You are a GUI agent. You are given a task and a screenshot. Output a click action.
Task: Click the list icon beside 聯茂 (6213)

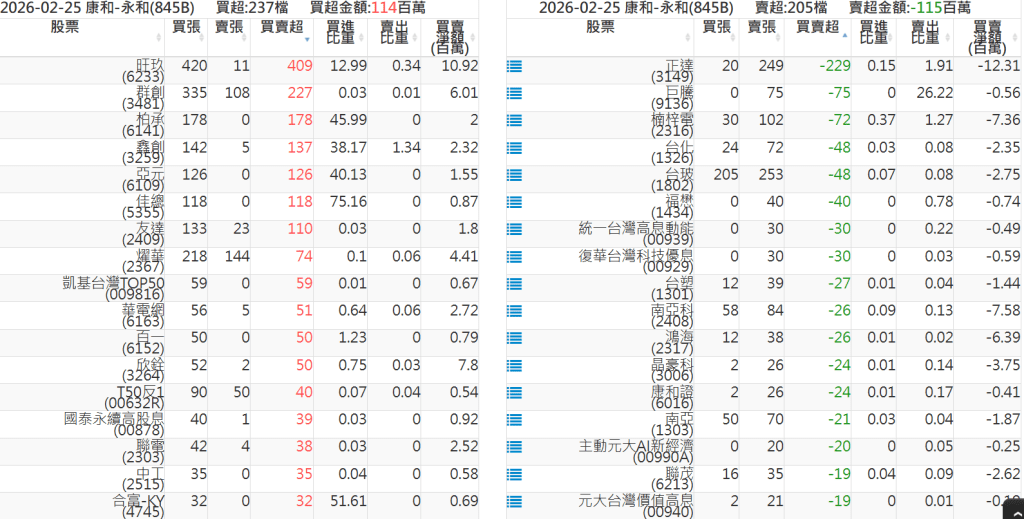(x=515, y=475)
